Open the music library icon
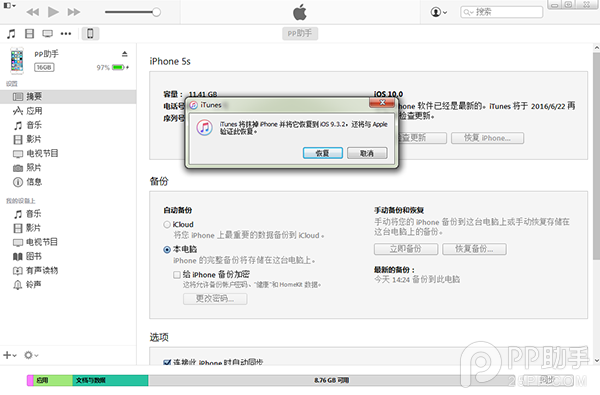600x395 pixels. pyautogui.click(x=11, y=34)
